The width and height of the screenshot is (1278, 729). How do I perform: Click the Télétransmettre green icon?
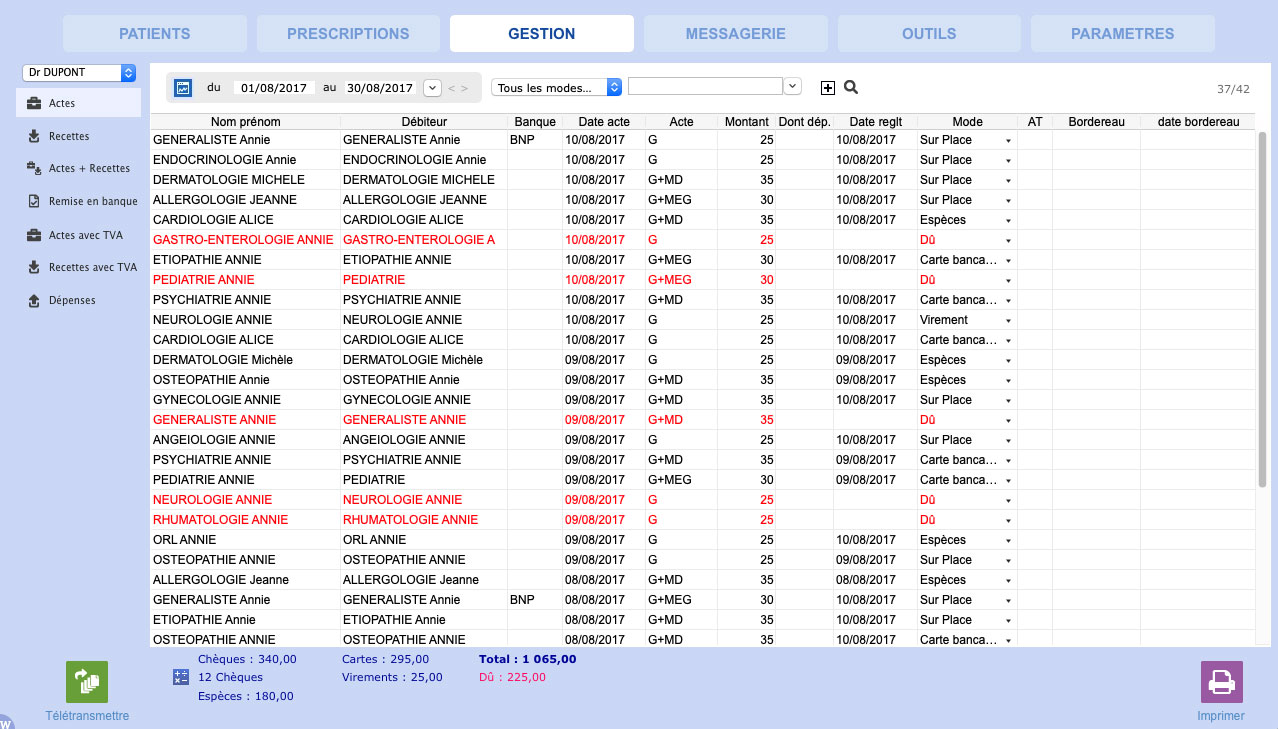point(87,682)
